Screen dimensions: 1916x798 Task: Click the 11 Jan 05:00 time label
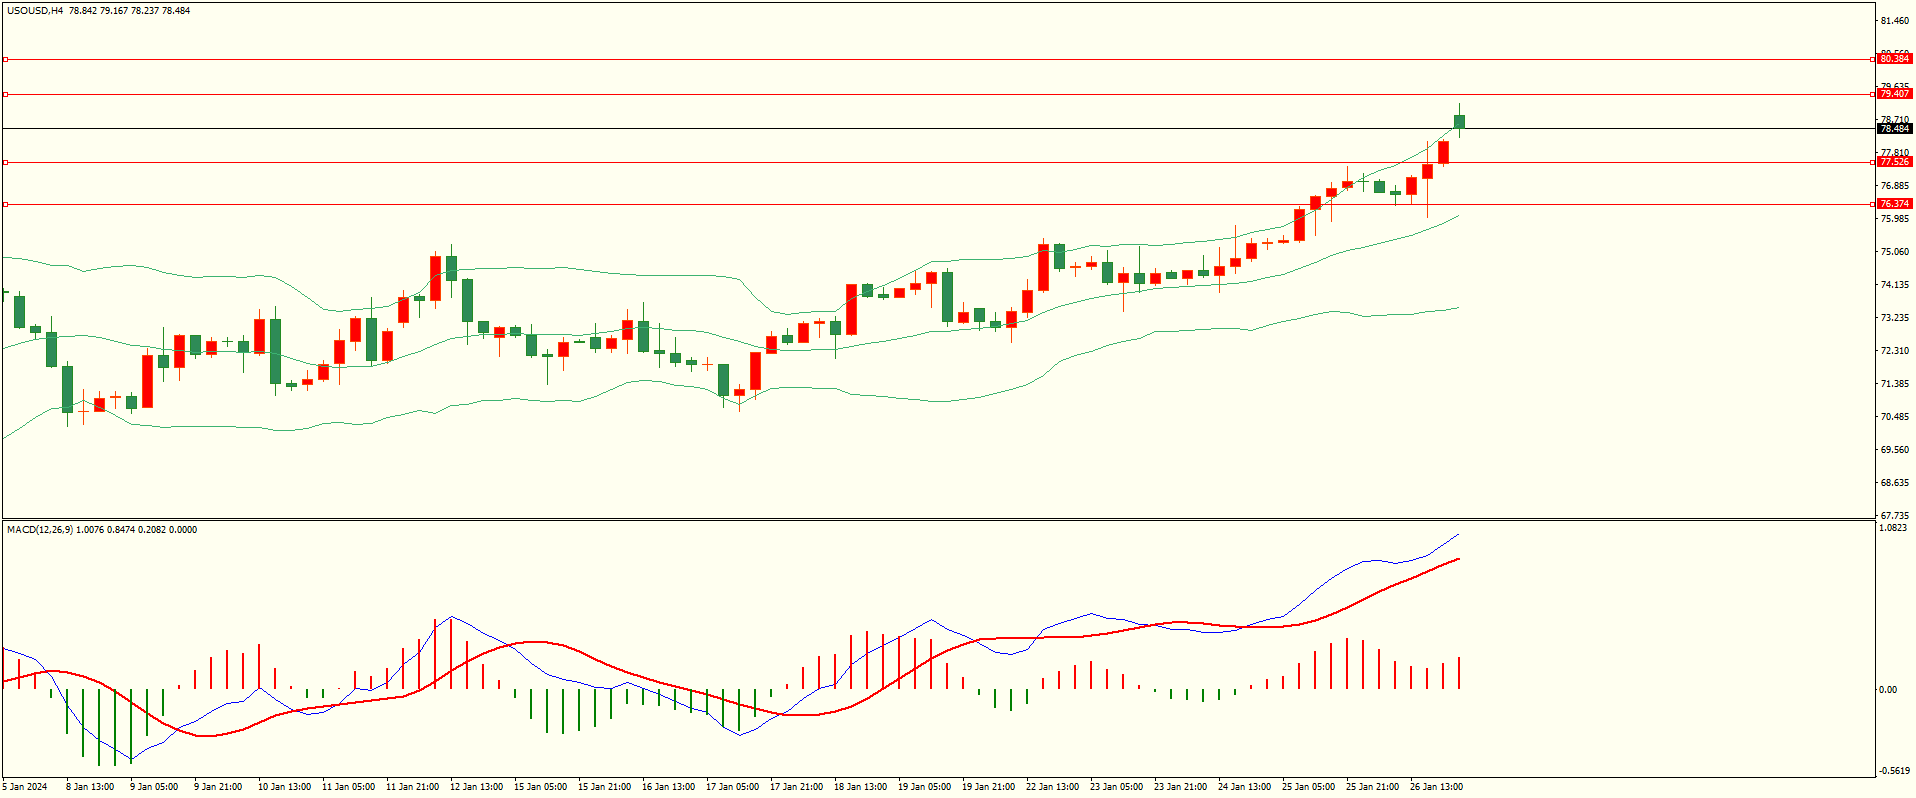click(x=348, y=787)
